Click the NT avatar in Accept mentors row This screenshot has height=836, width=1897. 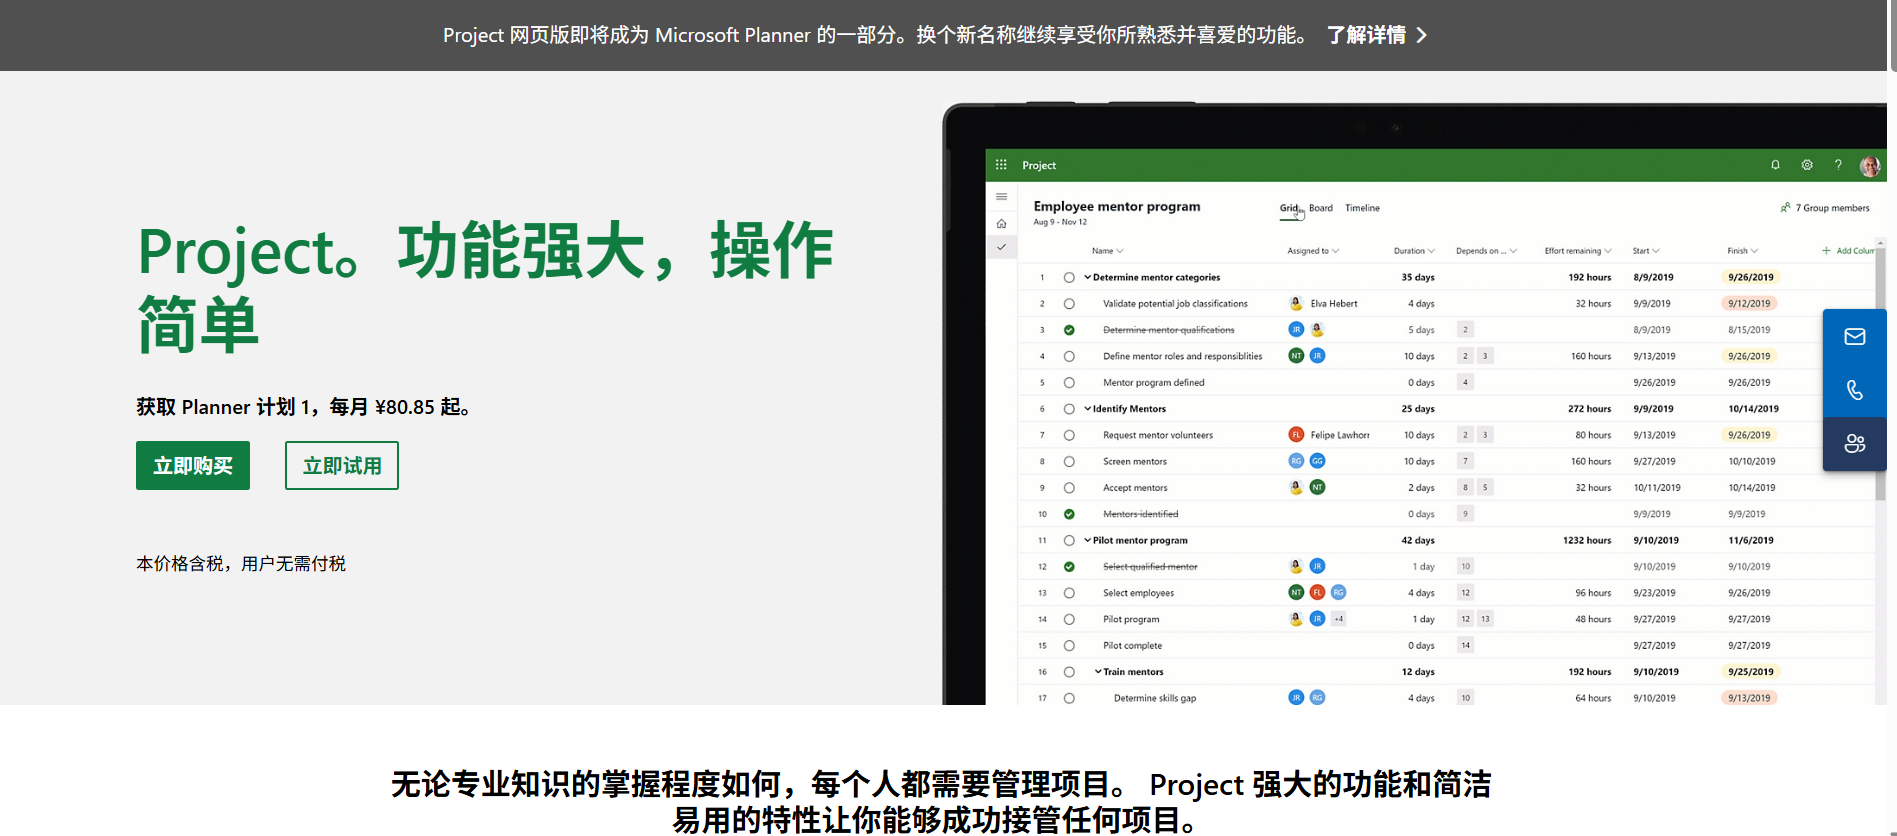pos(1317,487)
